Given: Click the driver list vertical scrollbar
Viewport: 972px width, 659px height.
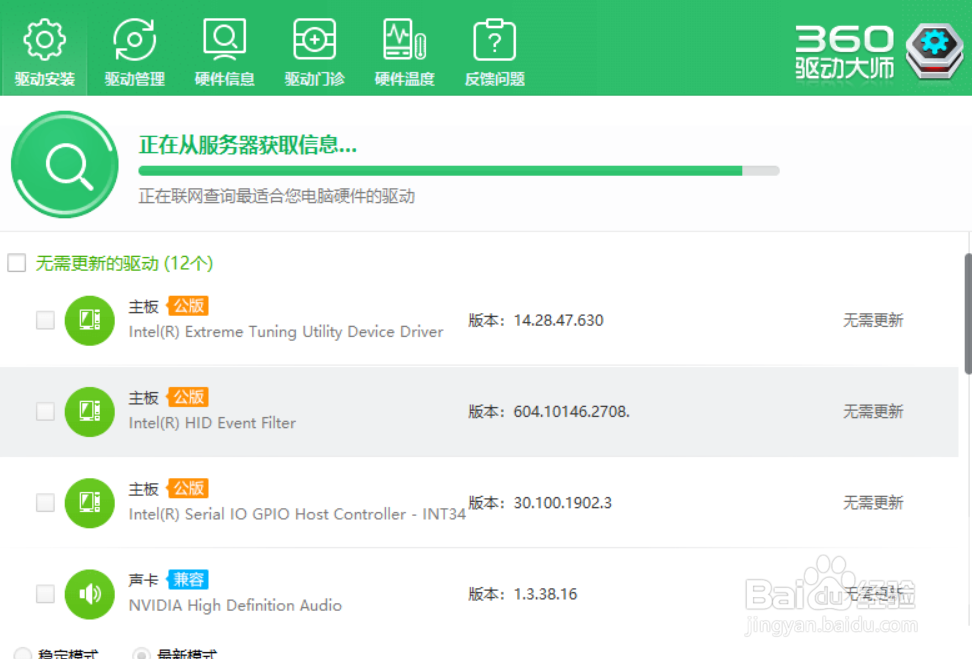Looking at the screenshot, I should [x=968, y=313].
